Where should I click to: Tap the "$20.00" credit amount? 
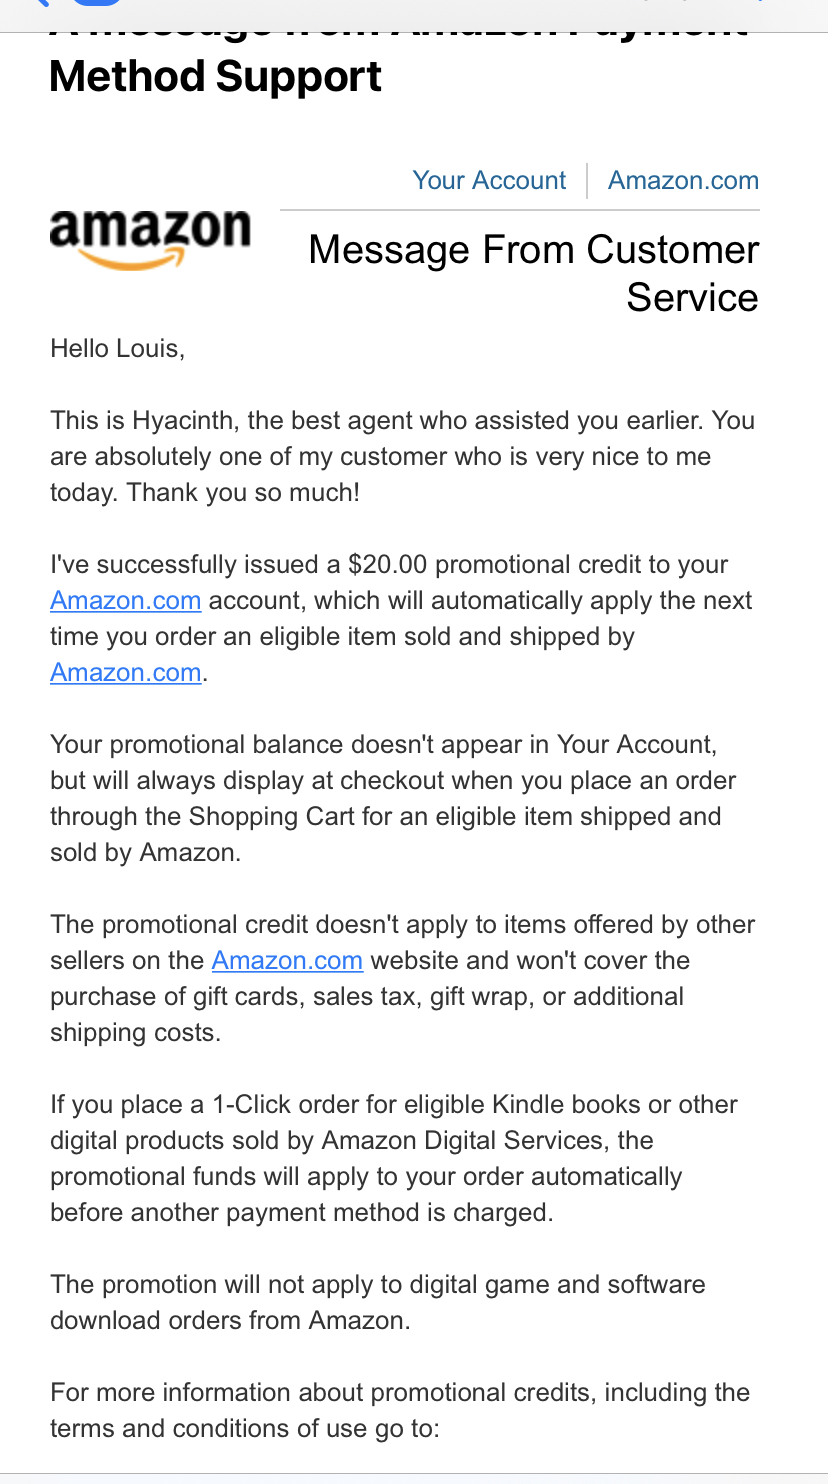coord(388,565)
